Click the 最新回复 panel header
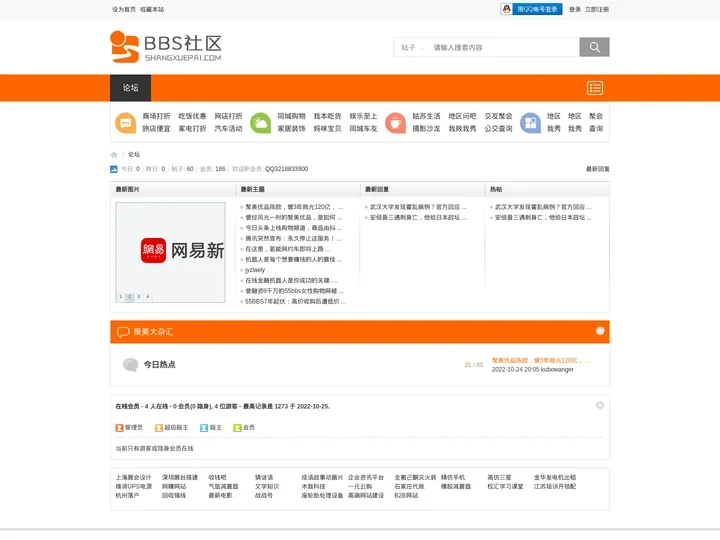 pos(377,189)
